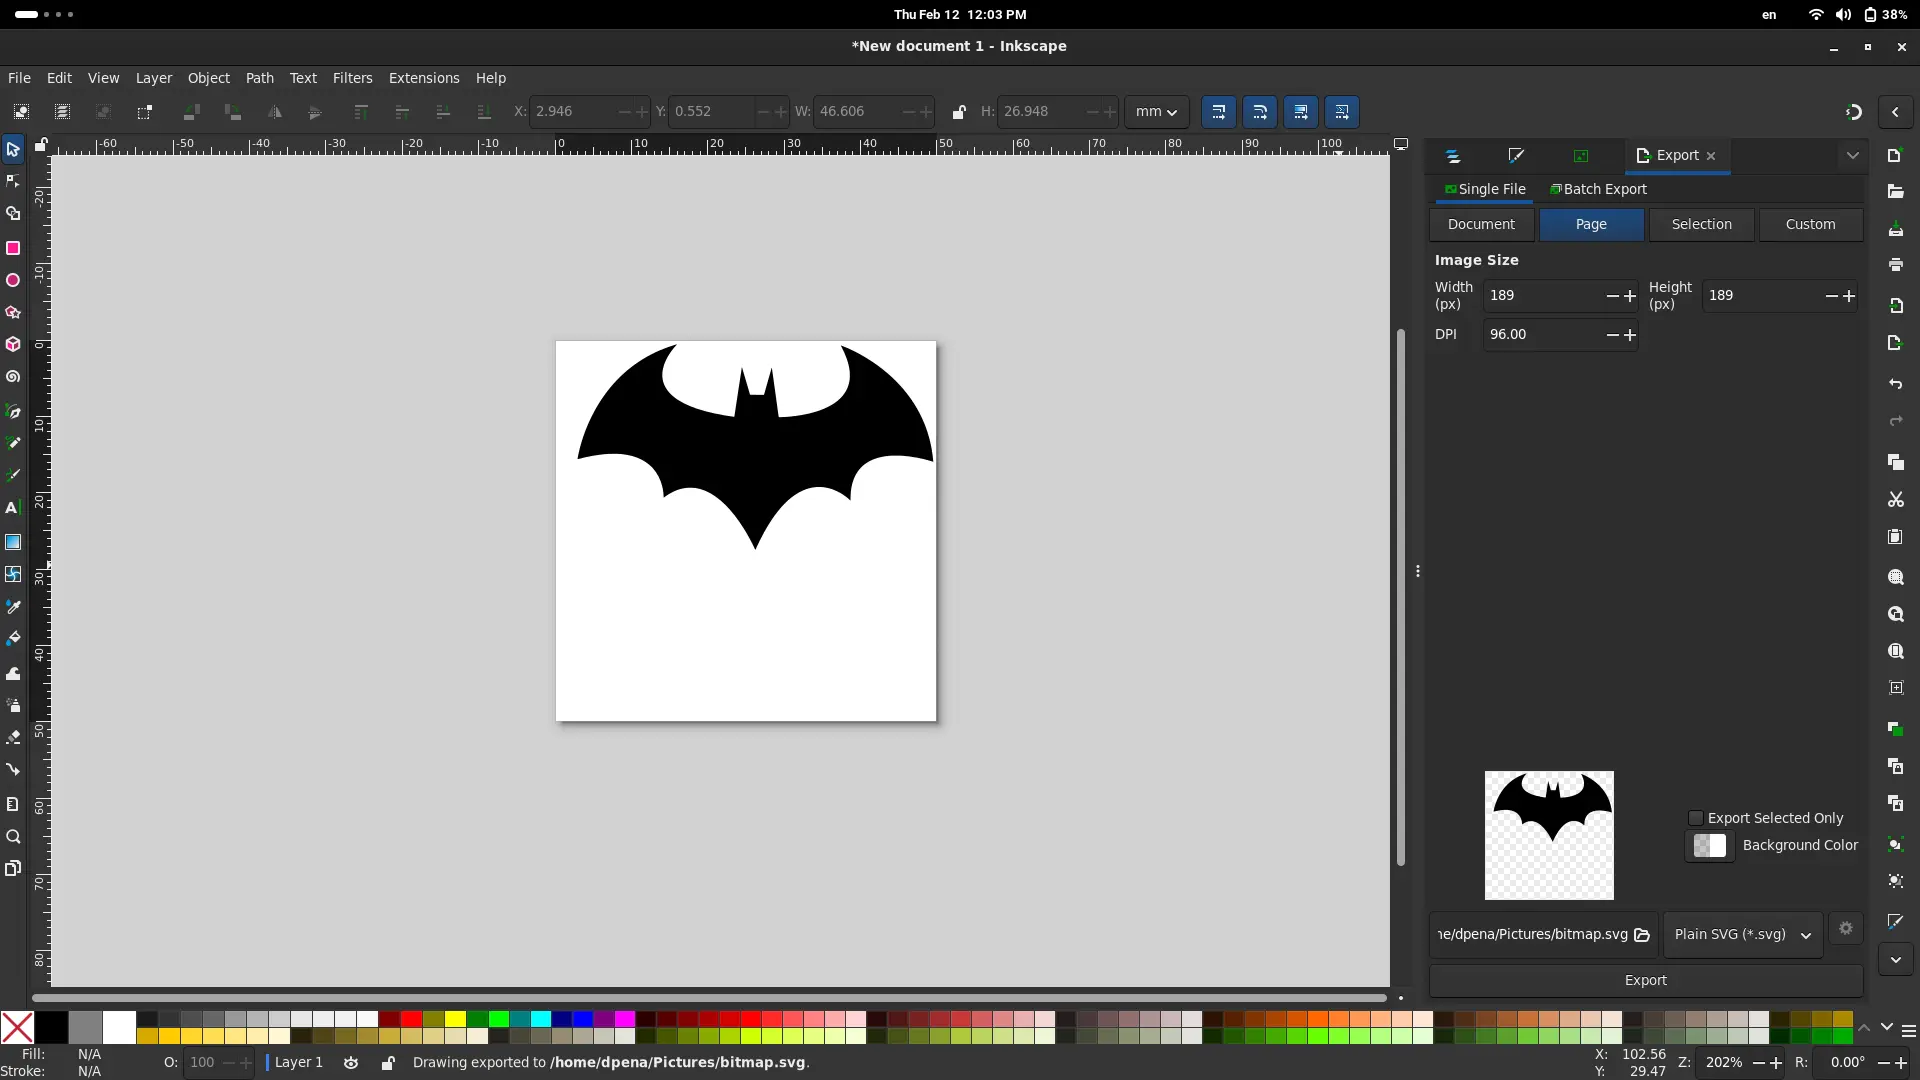Toggle scale rounded corners option
The width and height of the screenshot is (1920, 1080).
click(x=1260, y=112)
